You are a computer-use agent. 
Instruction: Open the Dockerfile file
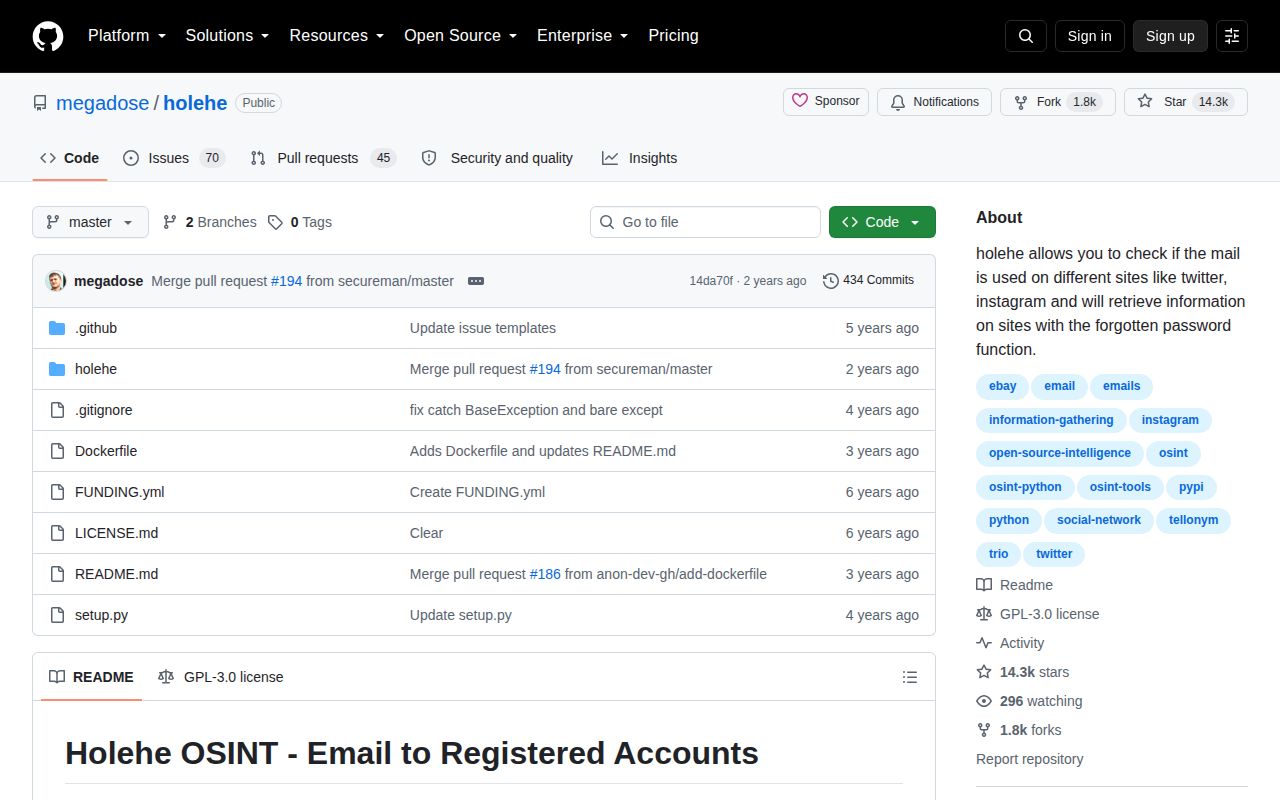pos(106,451)
